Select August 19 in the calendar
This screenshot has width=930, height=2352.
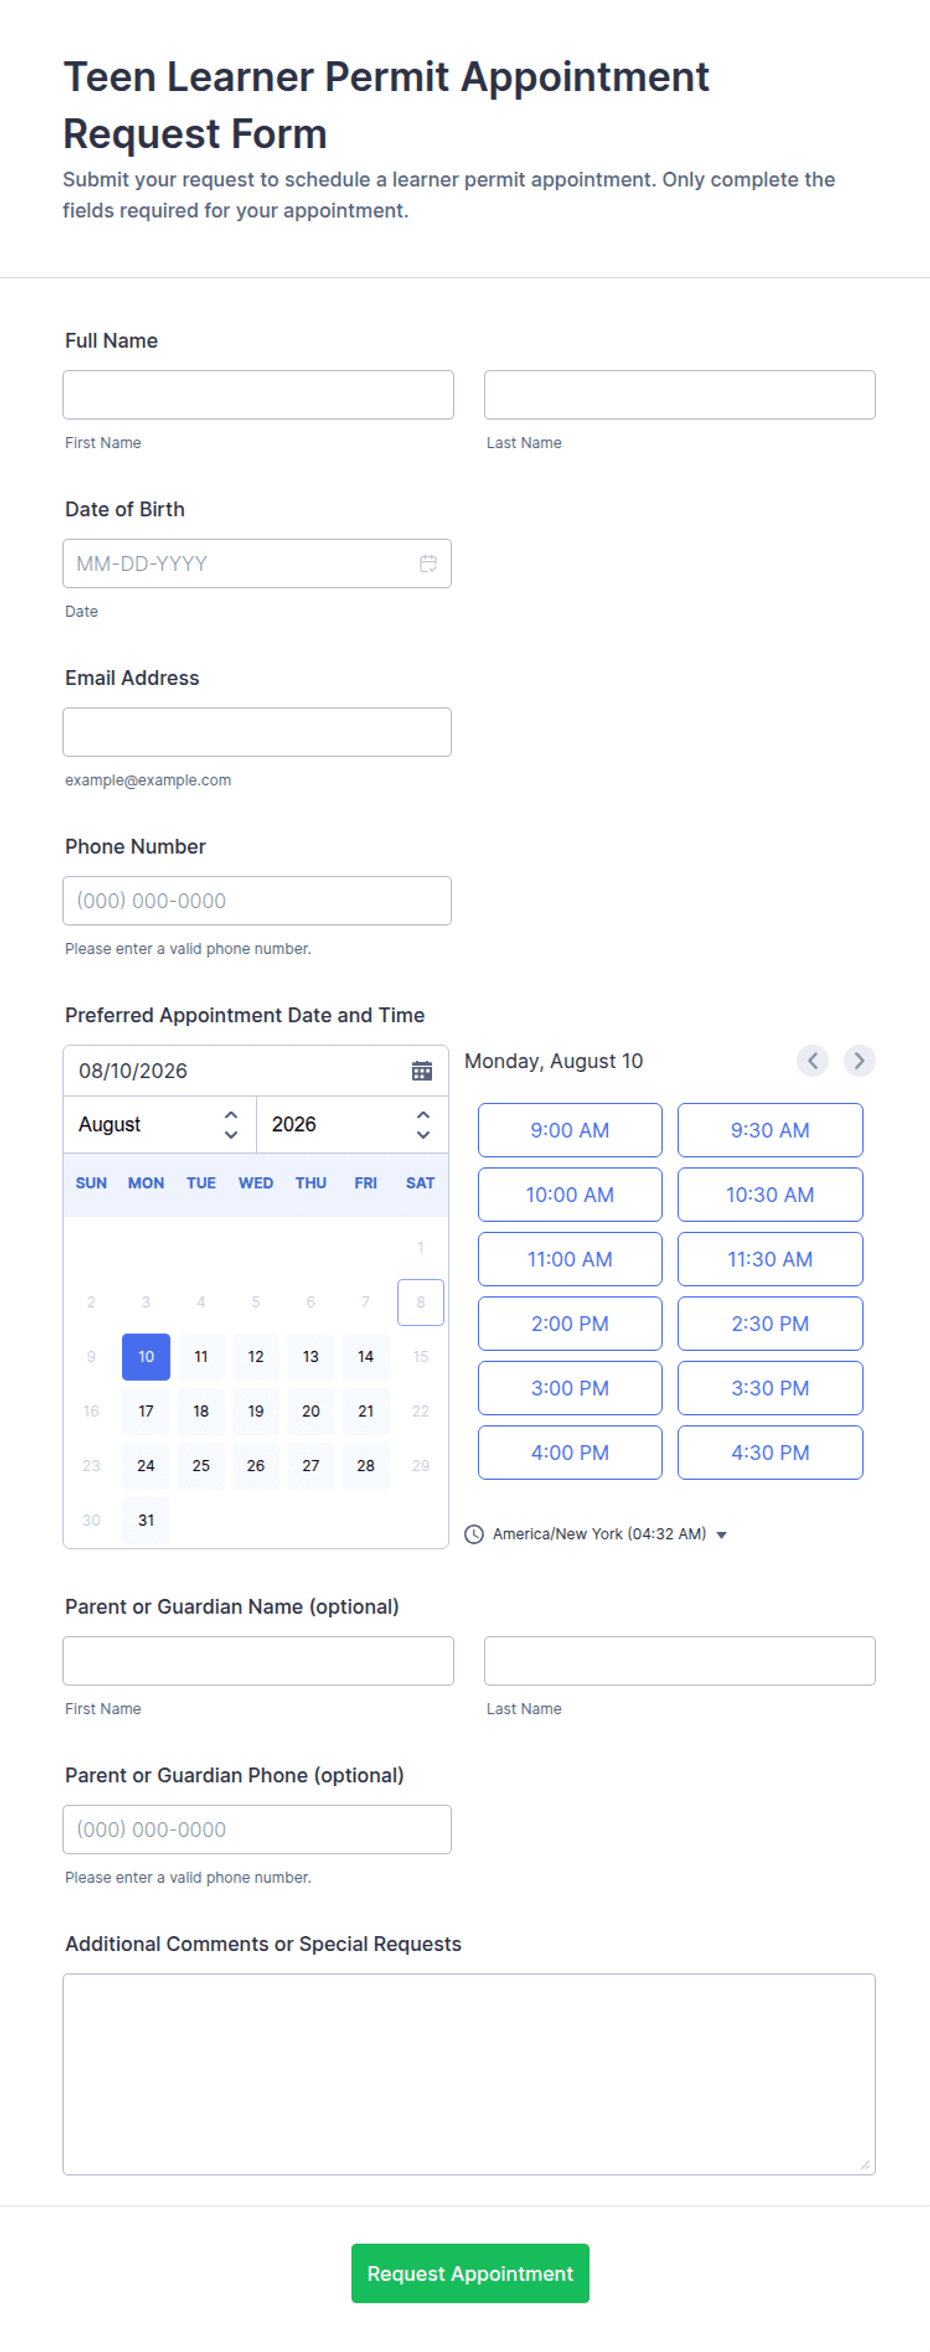pyautogui.click(x=256, y=1411)
